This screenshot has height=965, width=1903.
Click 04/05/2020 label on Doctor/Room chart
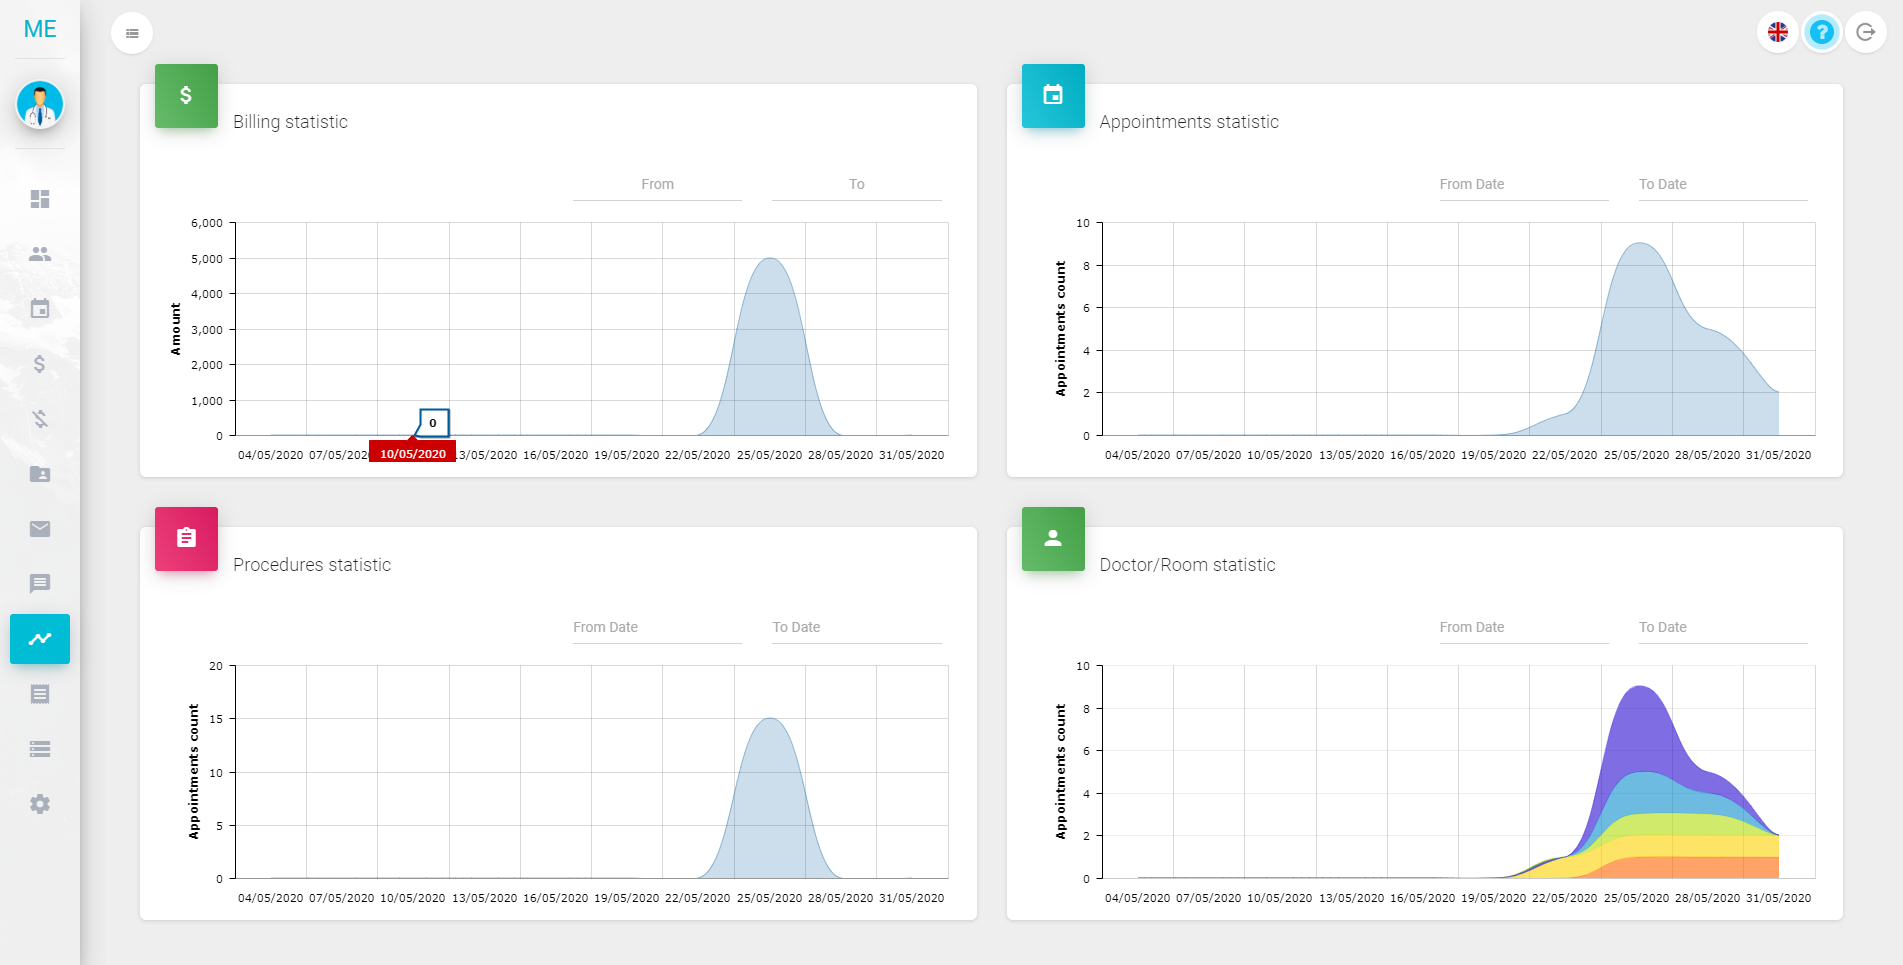1137,898
